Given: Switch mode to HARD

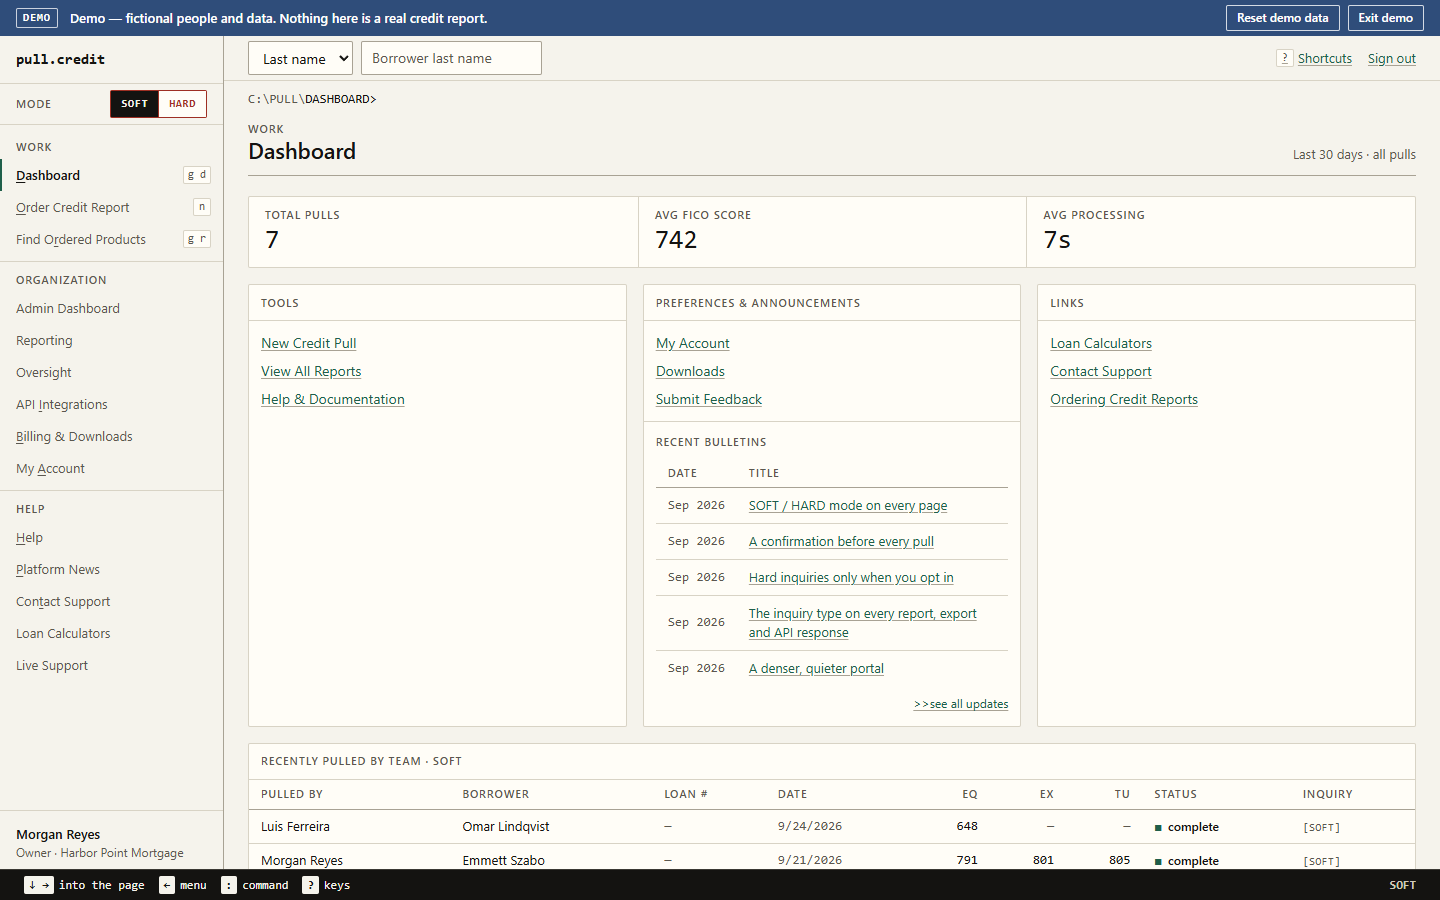Looking at the screenshot, I should tap(182, 104).
